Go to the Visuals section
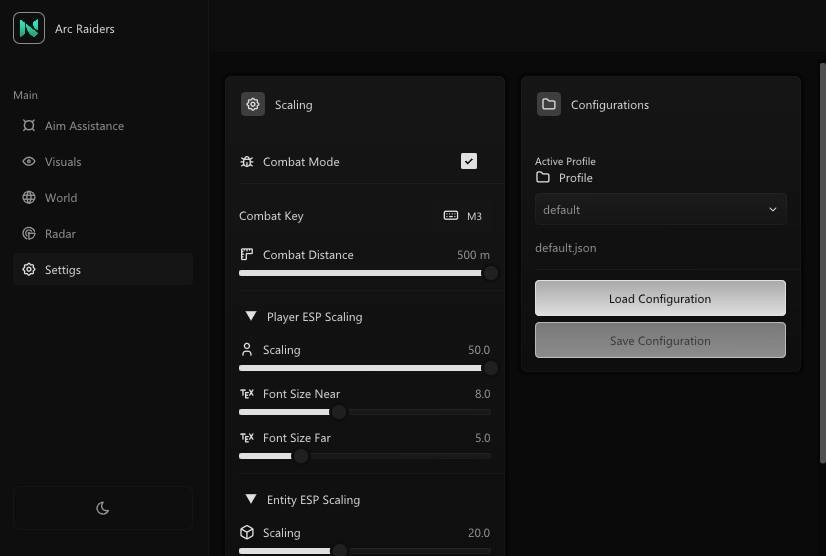826x556 pixels. pos(63,162)
